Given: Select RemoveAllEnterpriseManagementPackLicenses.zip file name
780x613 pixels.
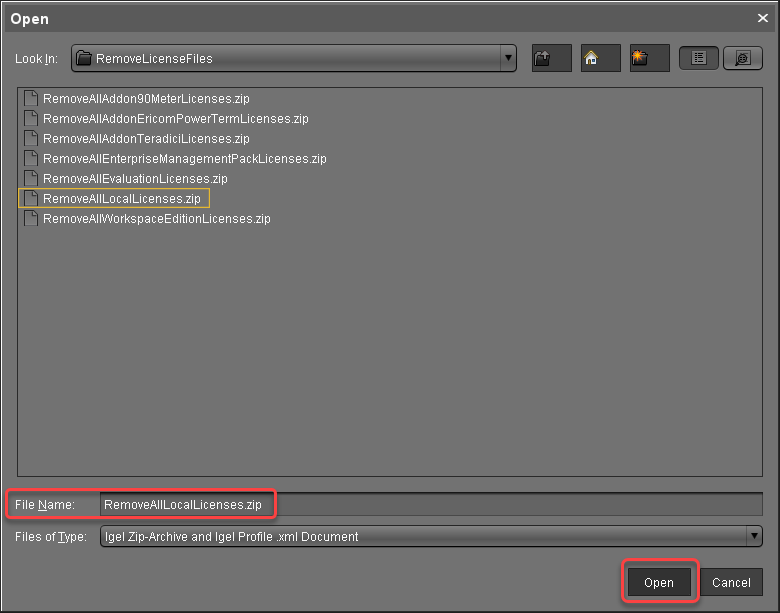Looking at the screenshot, I should click(x=184, y=159).
